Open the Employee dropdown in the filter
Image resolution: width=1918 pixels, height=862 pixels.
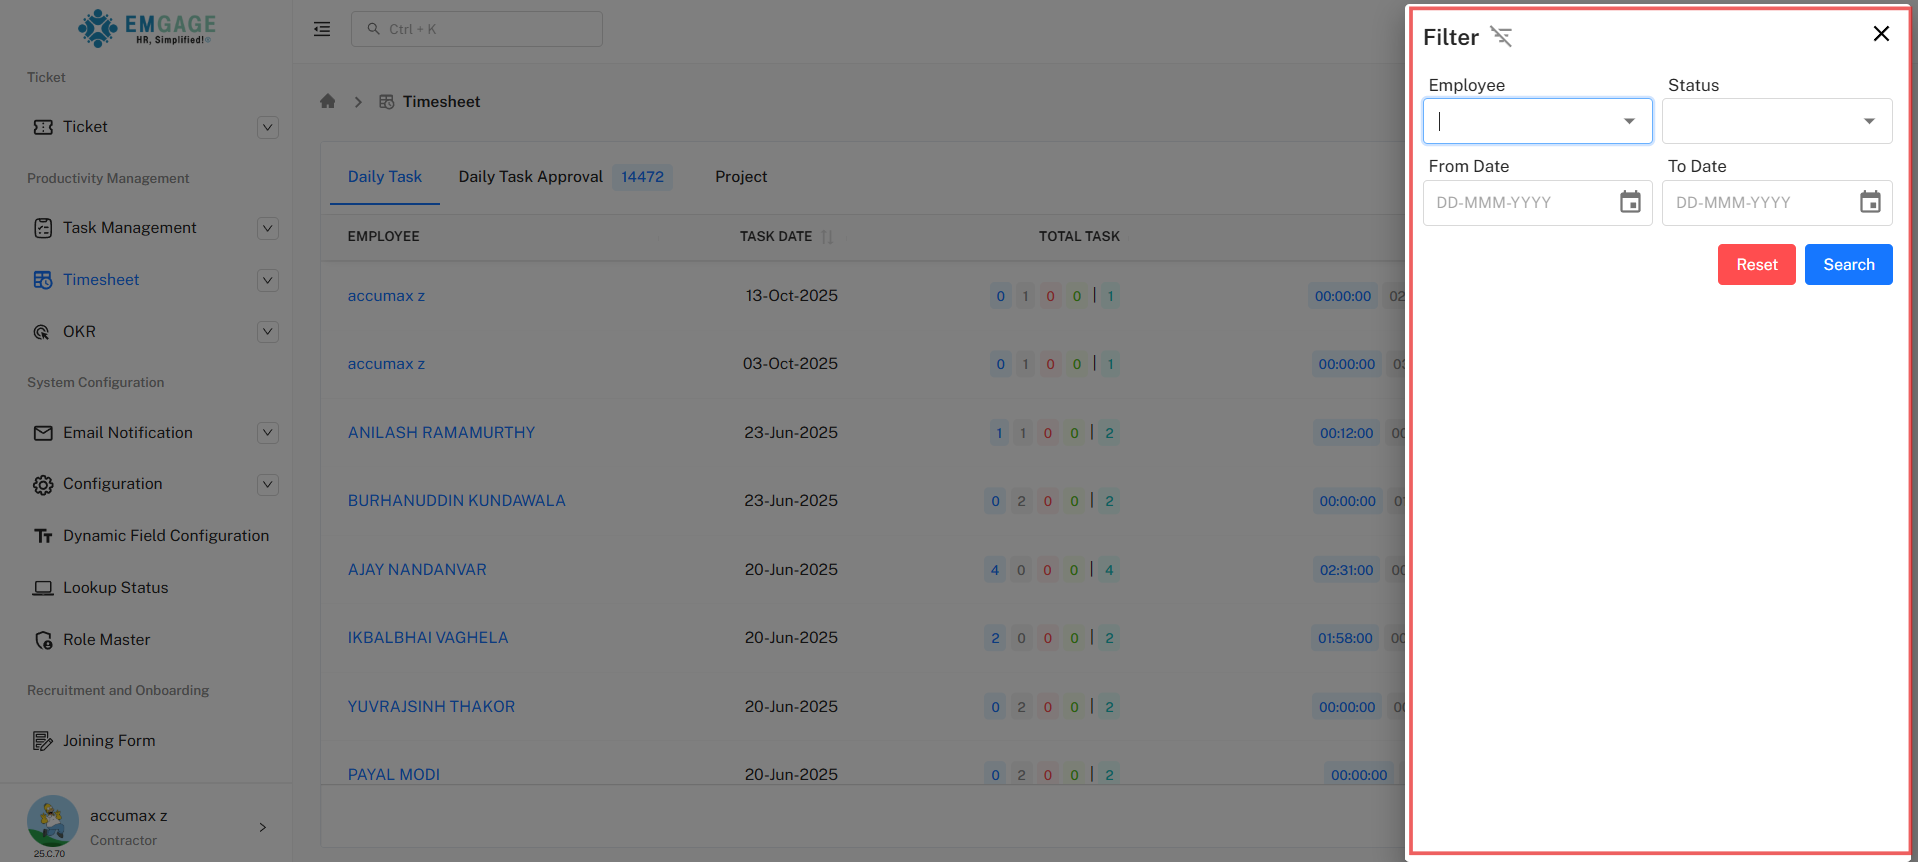point(1629,121)
